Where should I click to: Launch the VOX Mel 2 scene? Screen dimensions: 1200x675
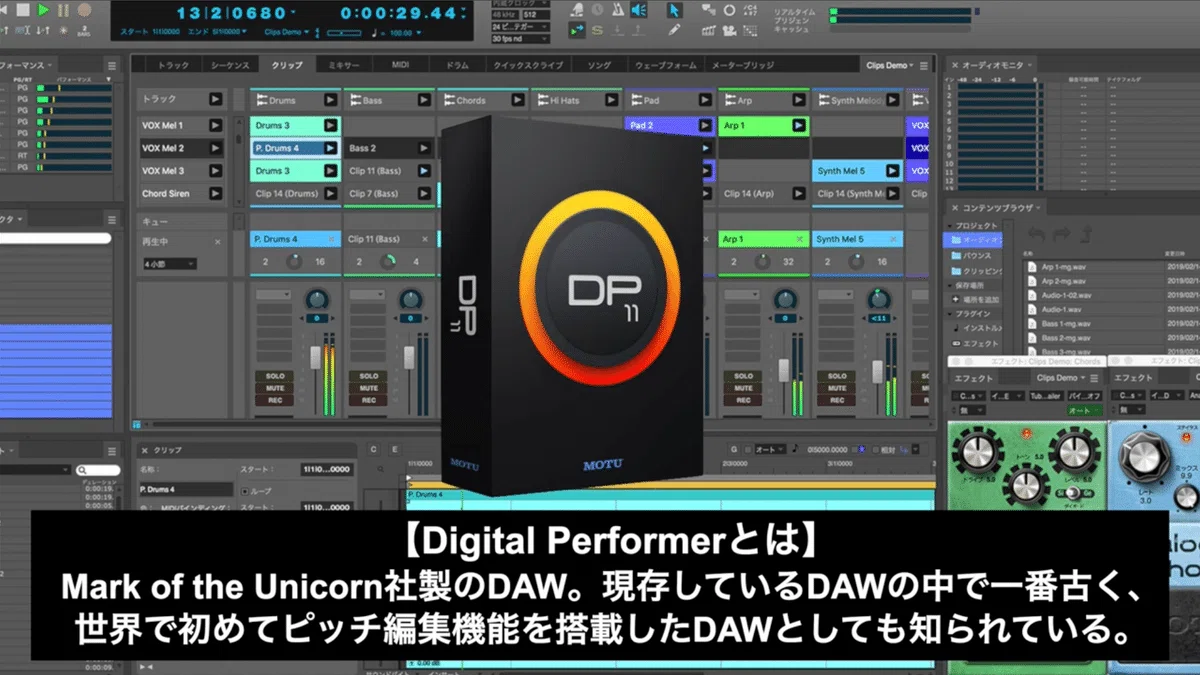(215, 148)
